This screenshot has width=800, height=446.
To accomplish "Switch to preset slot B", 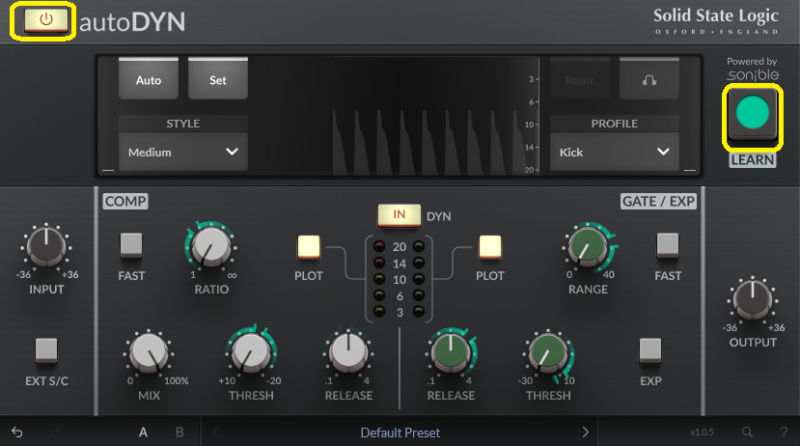I will point(180,432).
